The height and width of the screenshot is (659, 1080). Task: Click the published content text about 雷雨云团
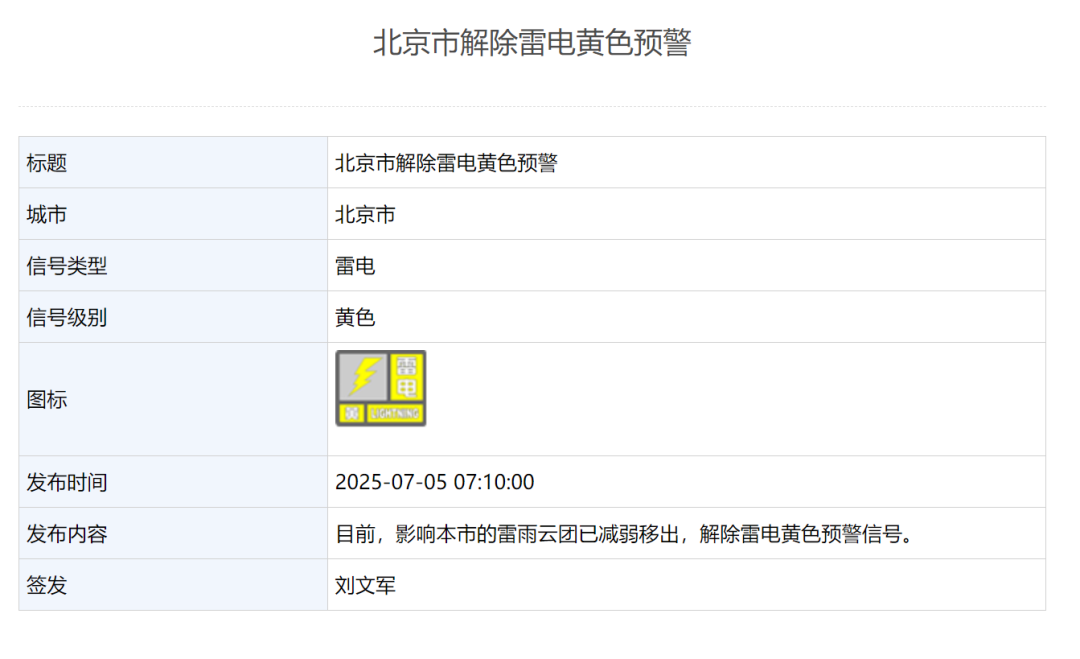tap(625, 534)
